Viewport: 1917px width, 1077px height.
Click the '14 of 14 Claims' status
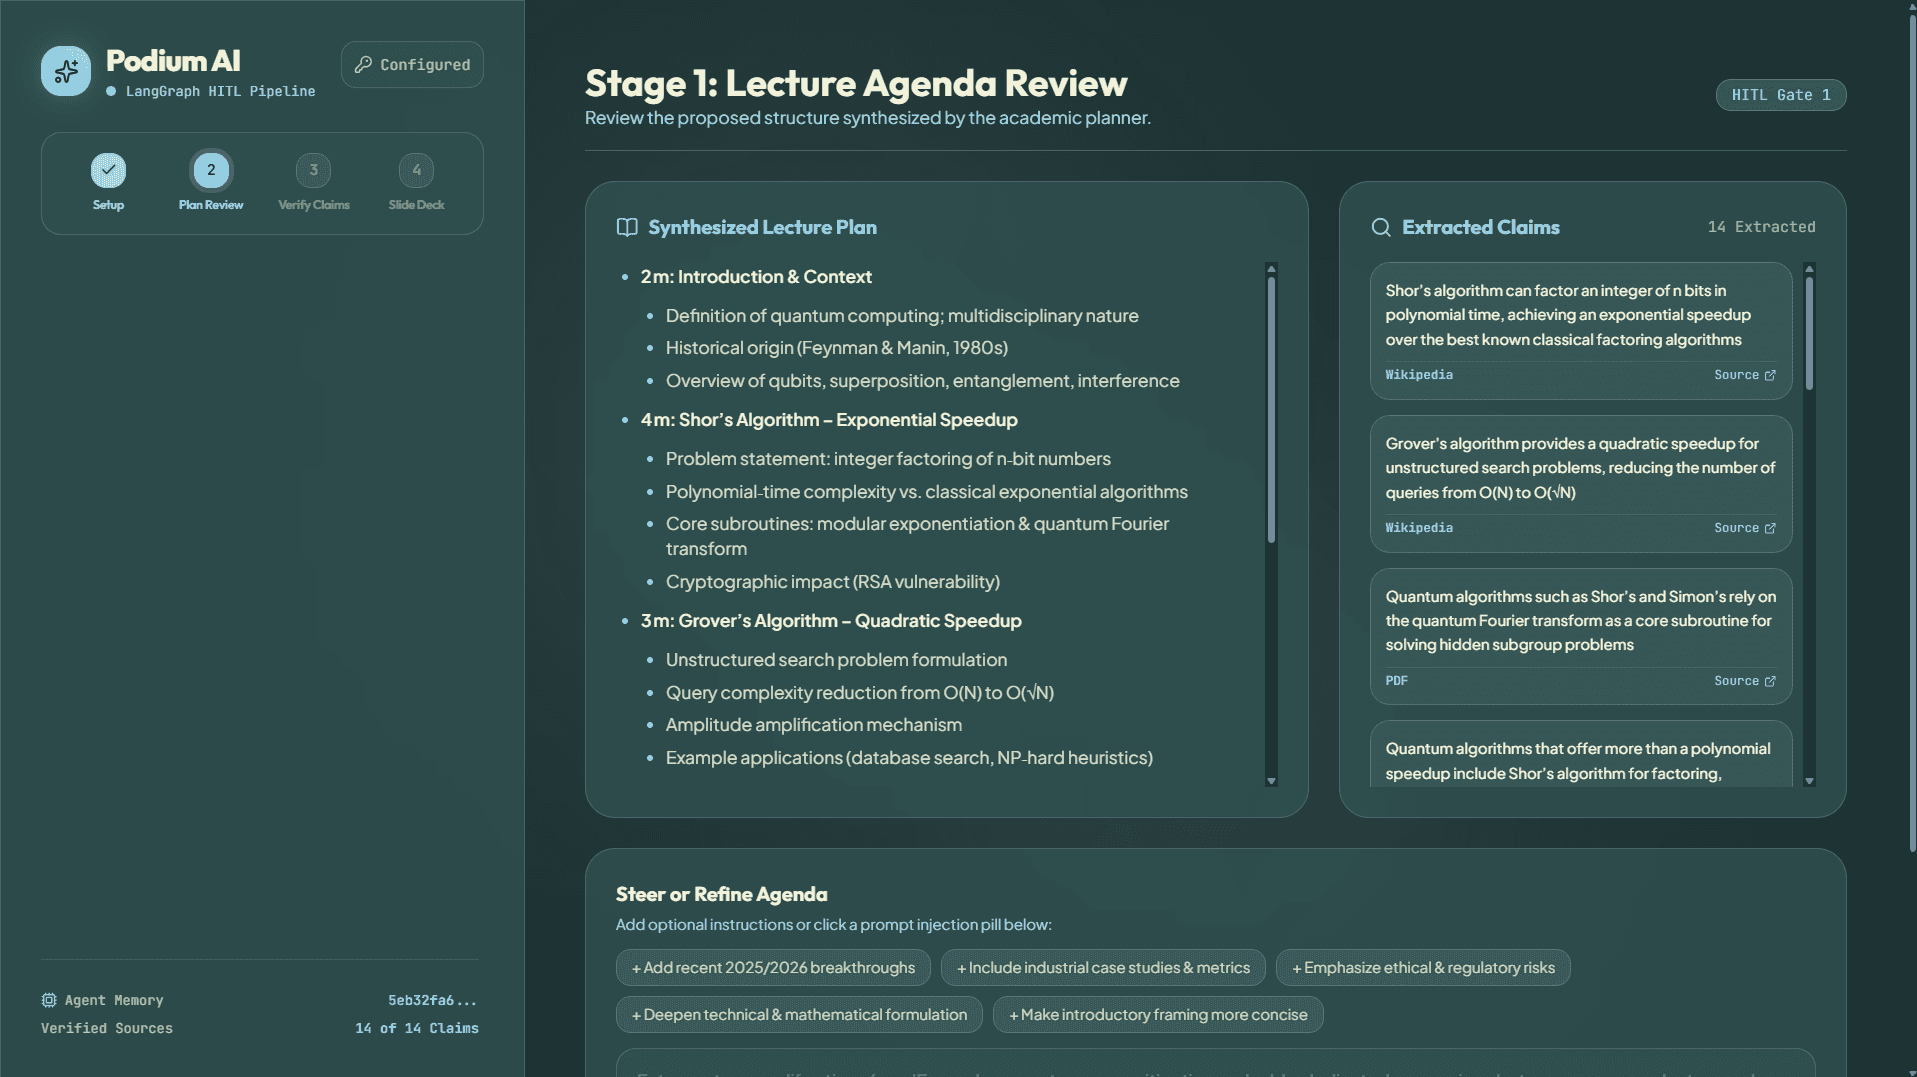click(417, 1028)
